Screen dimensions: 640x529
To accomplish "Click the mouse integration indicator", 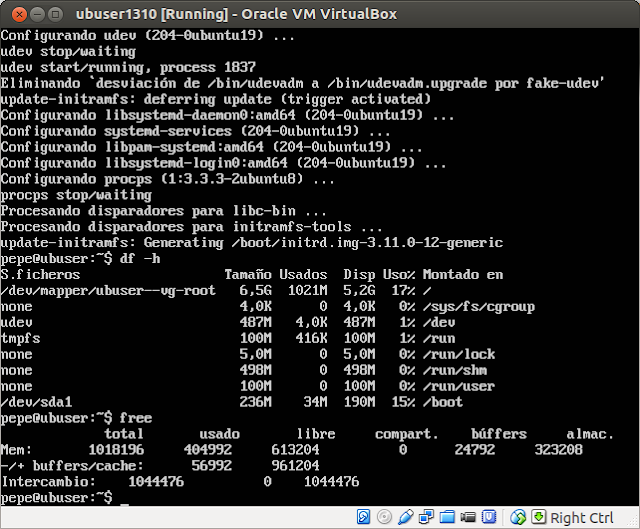I will point(518,517).
